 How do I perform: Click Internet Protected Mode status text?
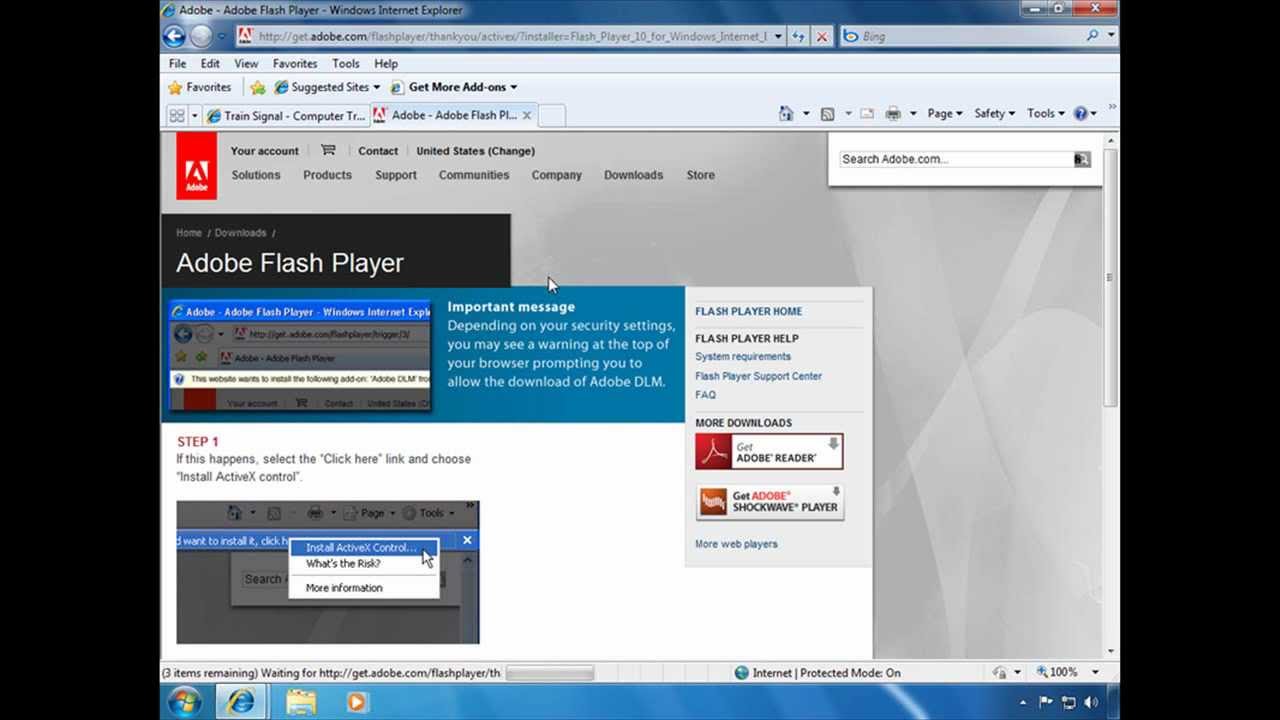[826, 673]
